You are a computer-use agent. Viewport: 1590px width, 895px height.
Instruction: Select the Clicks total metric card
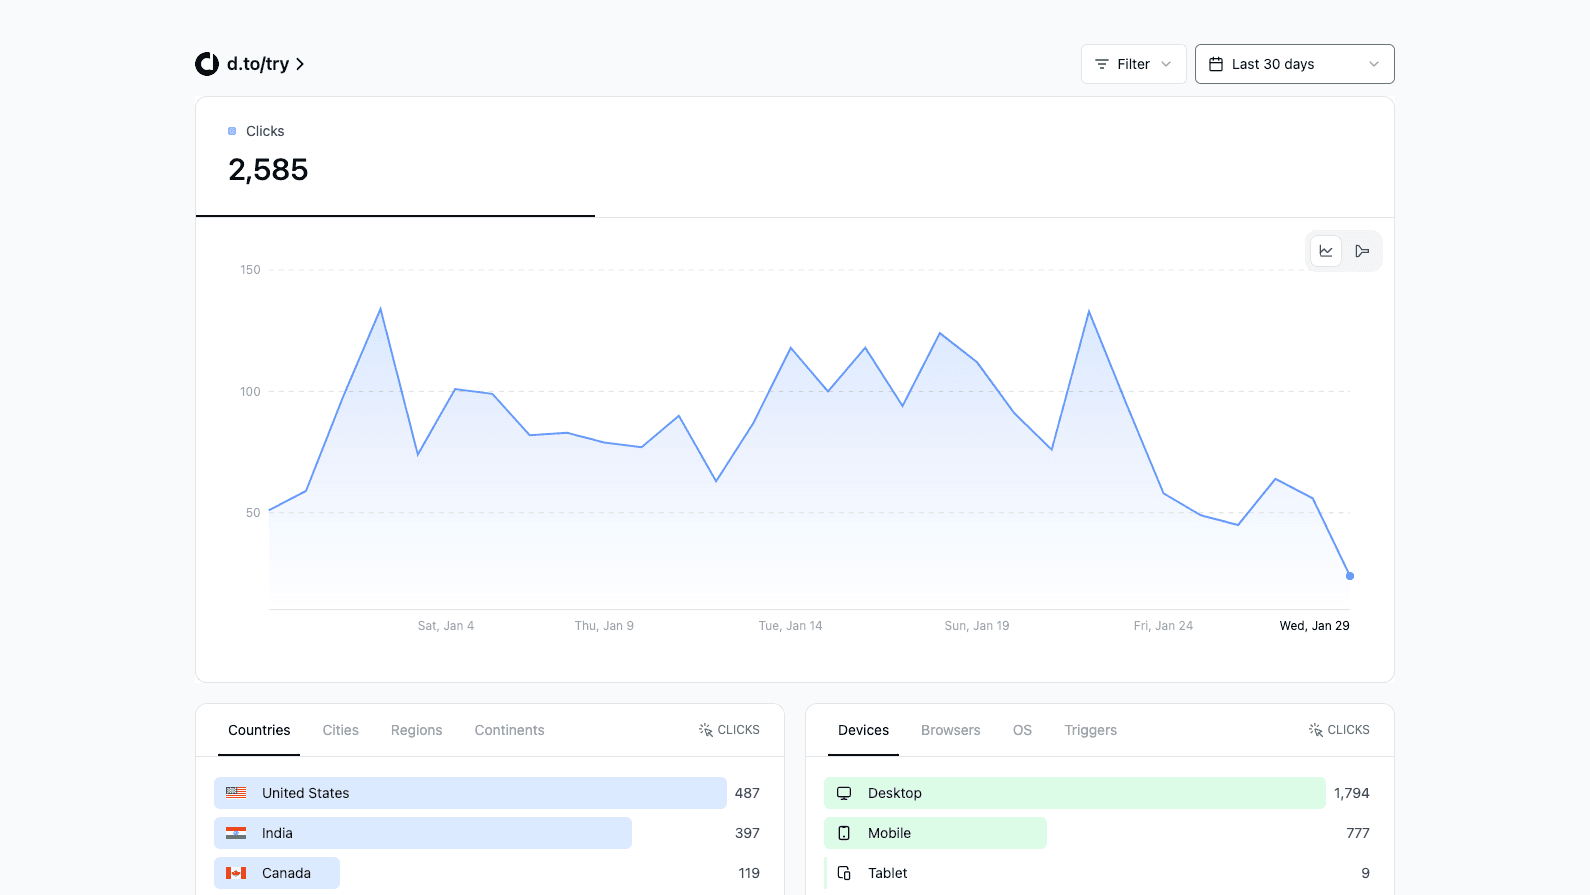pyautogui.click(x=395, y=157)
